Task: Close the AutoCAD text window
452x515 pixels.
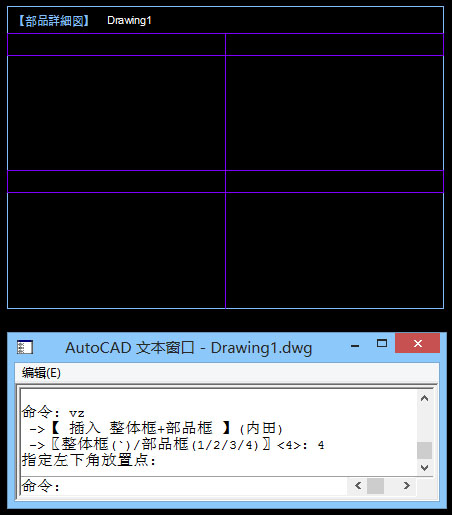Action: pos(417,343)
